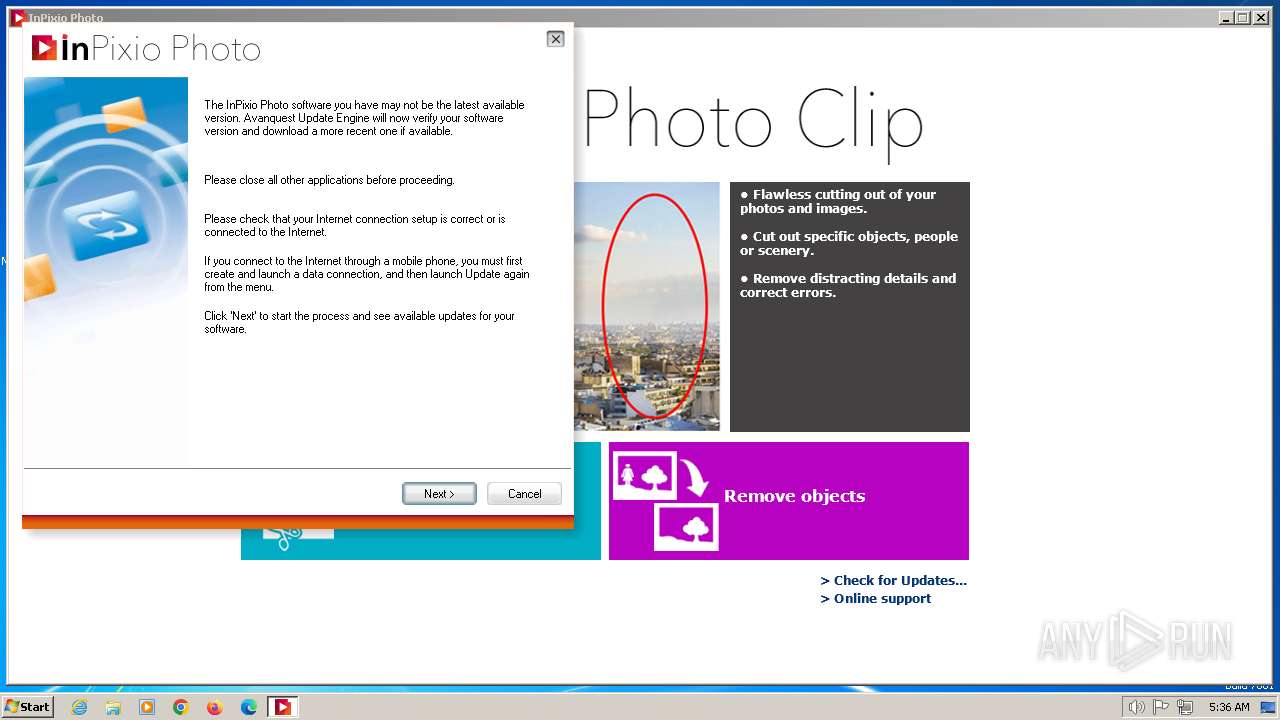Open the Remove objects tile
1280x720 pixels.
789,501
